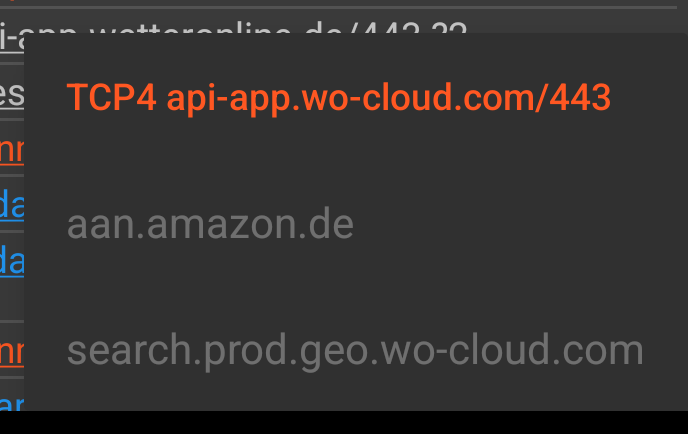Click the black bar below the popup
The width and height of the screenshot is (688, 434).
click(x=344, y=423)
